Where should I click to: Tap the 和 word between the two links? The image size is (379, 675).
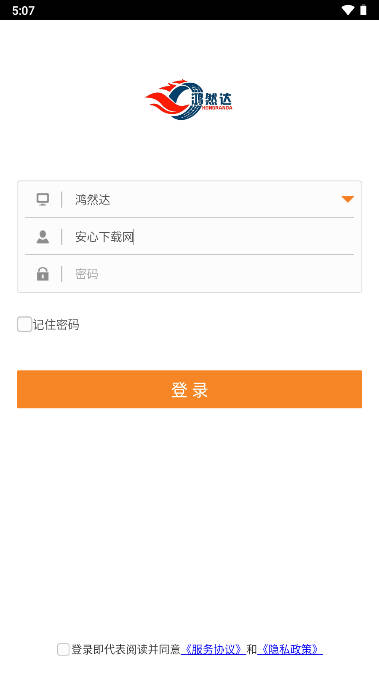(252, 649)
